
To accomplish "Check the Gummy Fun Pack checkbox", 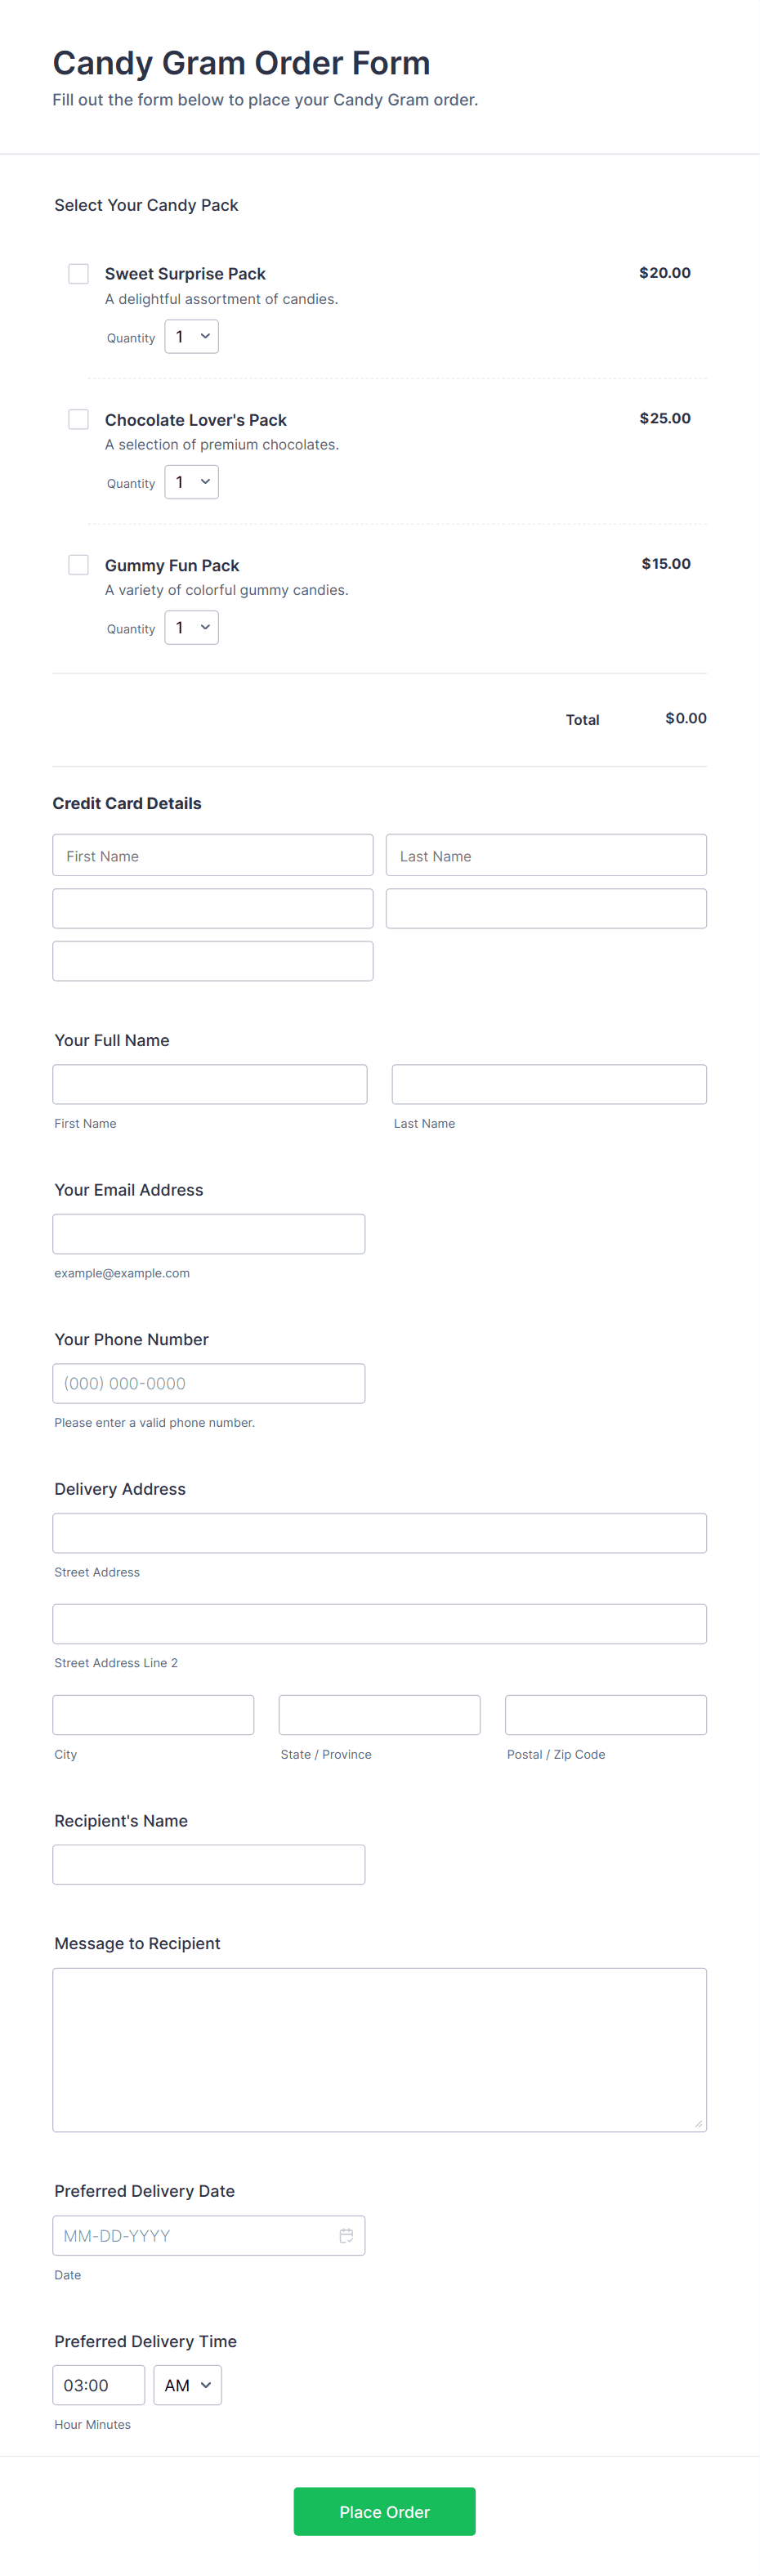I will coord(78,565).
